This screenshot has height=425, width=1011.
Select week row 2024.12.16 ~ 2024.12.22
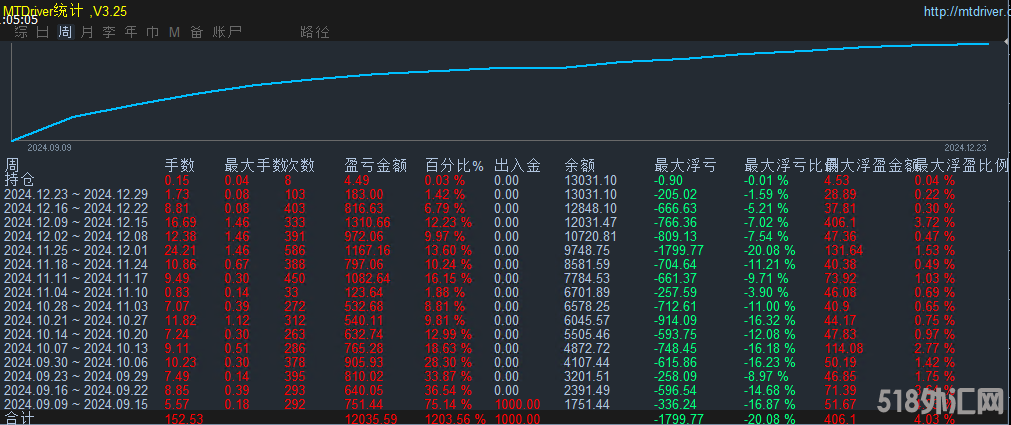(x=76, y=208)
